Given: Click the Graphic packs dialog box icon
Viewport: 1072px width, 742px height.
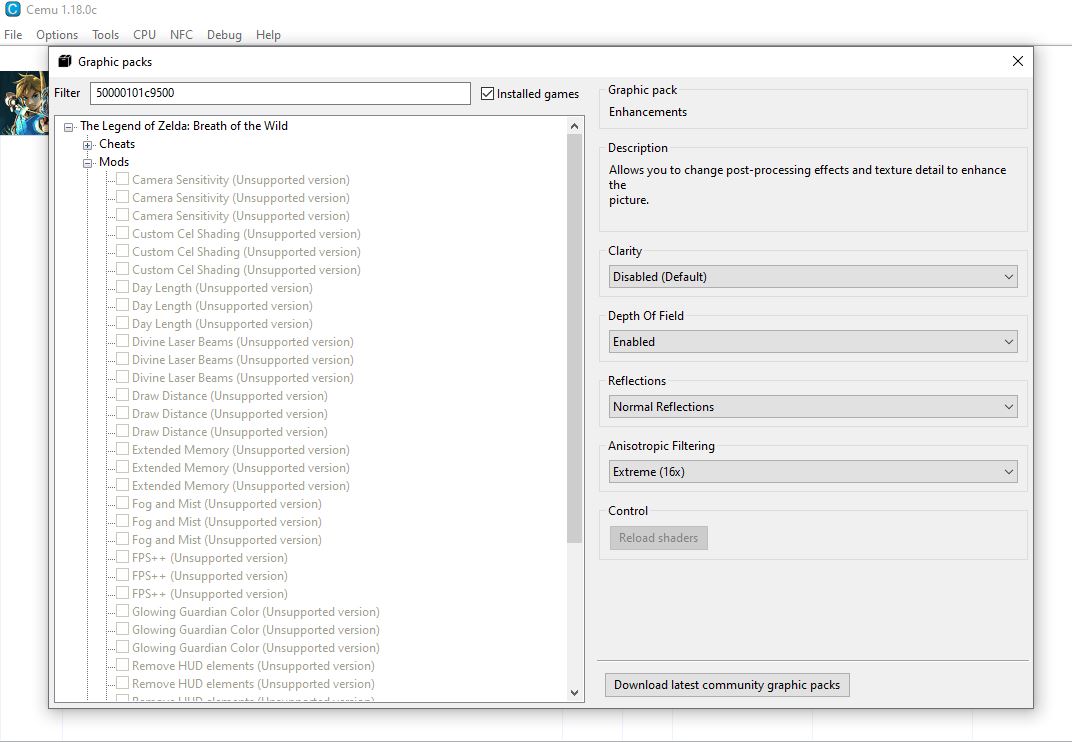Looking at the screenshot, I should [x=65, y=62].
